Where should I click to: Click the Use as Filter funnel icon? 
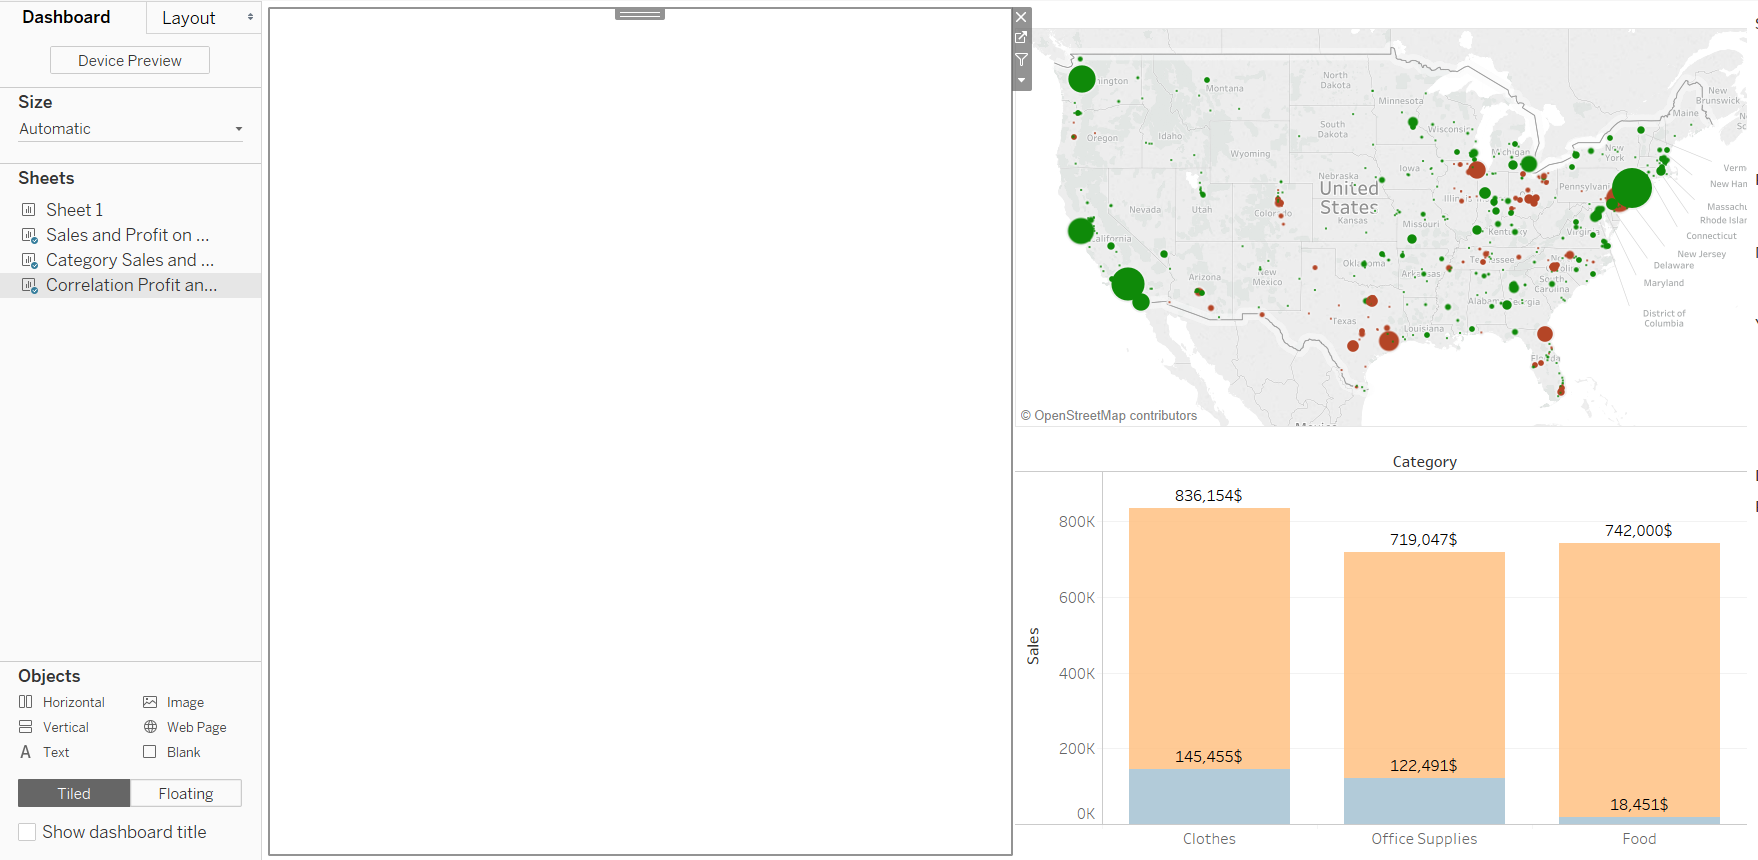[1021, 60]
